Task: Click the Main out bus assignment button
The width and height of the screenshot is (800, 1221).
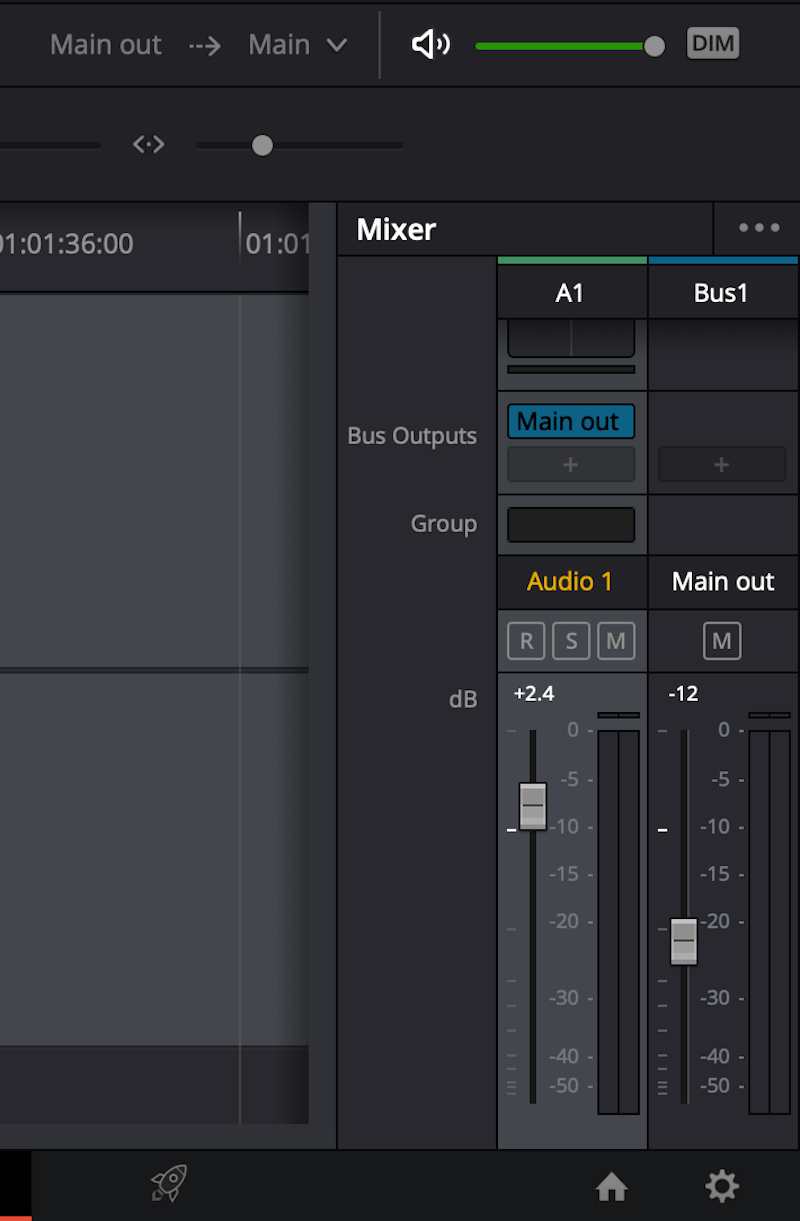Action: coord(570,421)
